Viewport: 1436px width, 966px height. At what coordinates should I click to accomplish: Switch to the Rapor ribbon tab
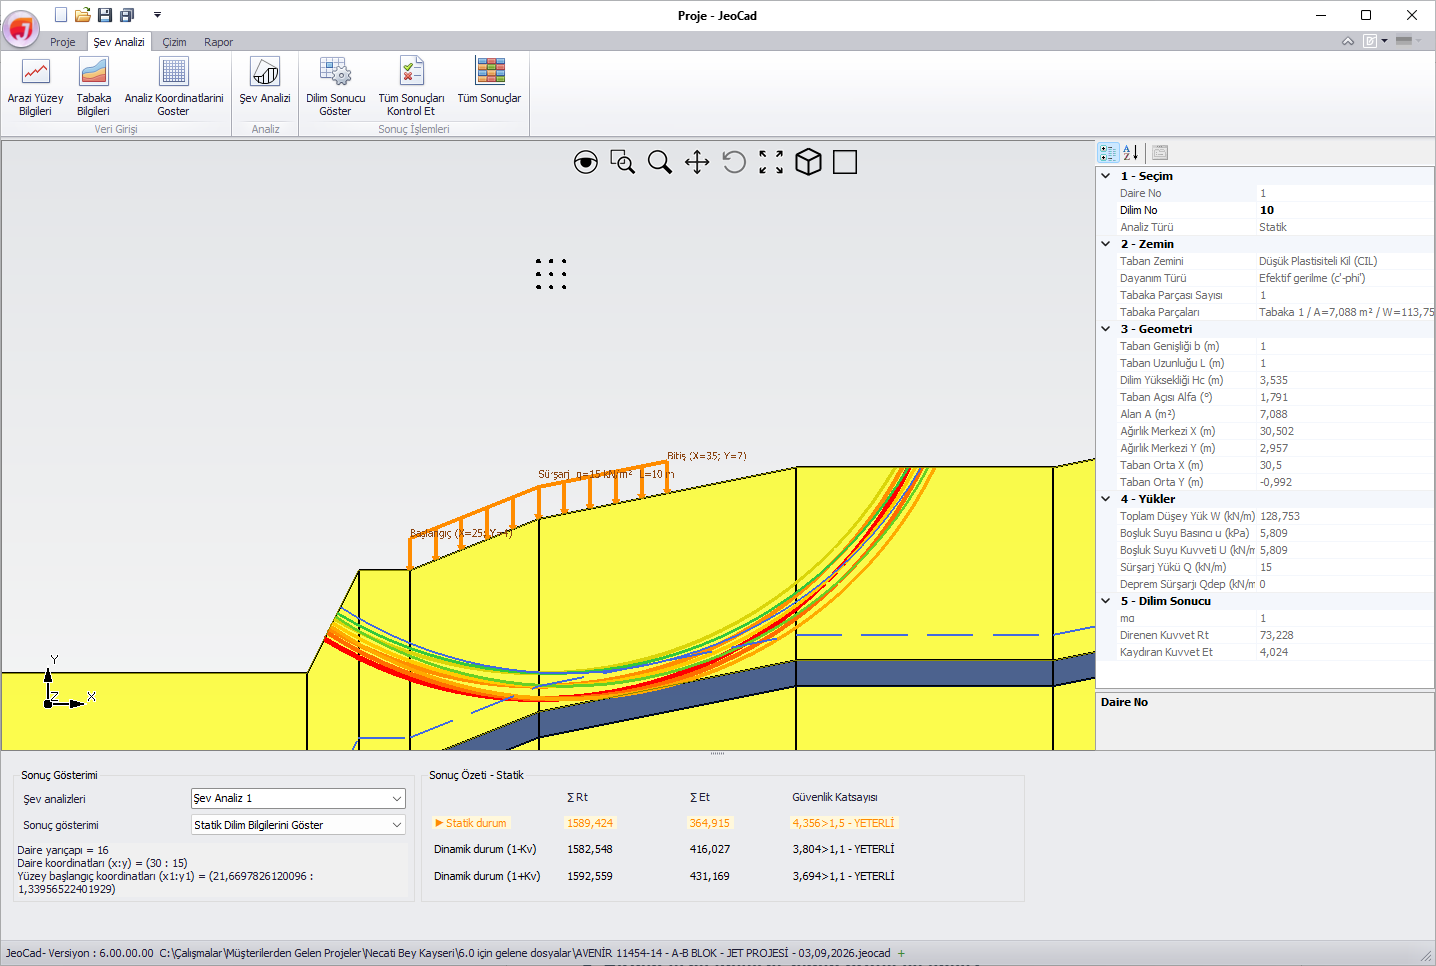coord(218,42)
